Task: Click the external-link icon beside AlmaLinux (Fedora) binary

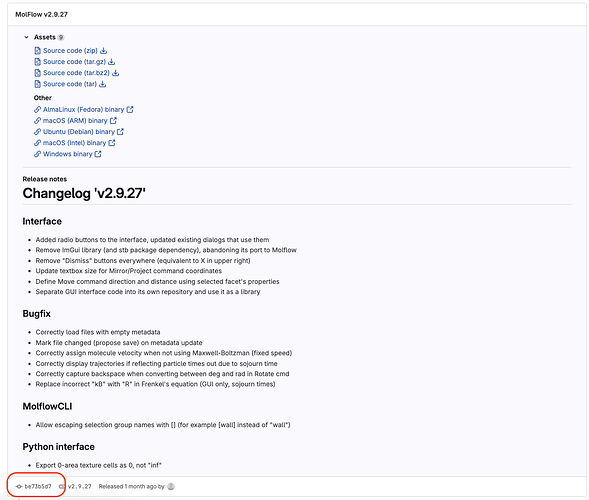Action: [x=130, y=109]
